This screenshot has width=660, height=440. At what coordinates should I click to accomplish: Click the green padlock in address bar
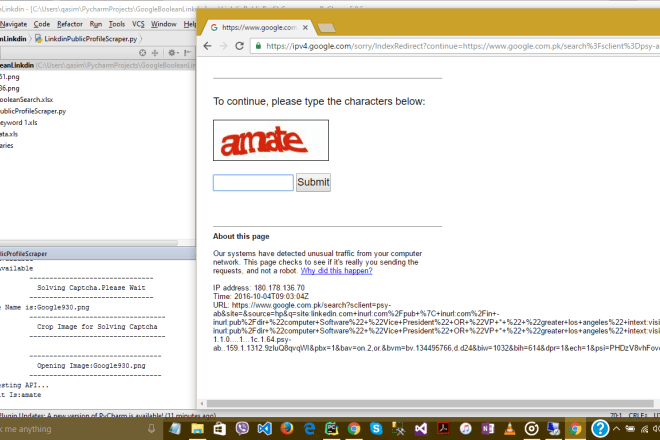pyautogui.click(x=258, y=46)
